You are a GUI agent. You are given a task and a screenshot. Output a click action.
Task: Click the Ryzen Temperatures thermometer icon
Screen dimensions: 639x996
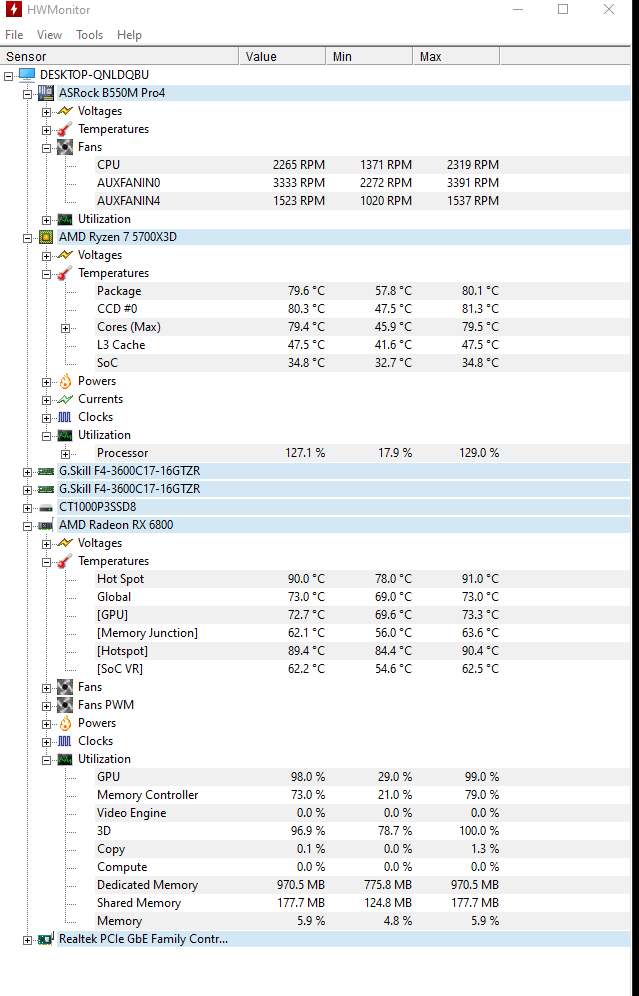pos(65,273)
